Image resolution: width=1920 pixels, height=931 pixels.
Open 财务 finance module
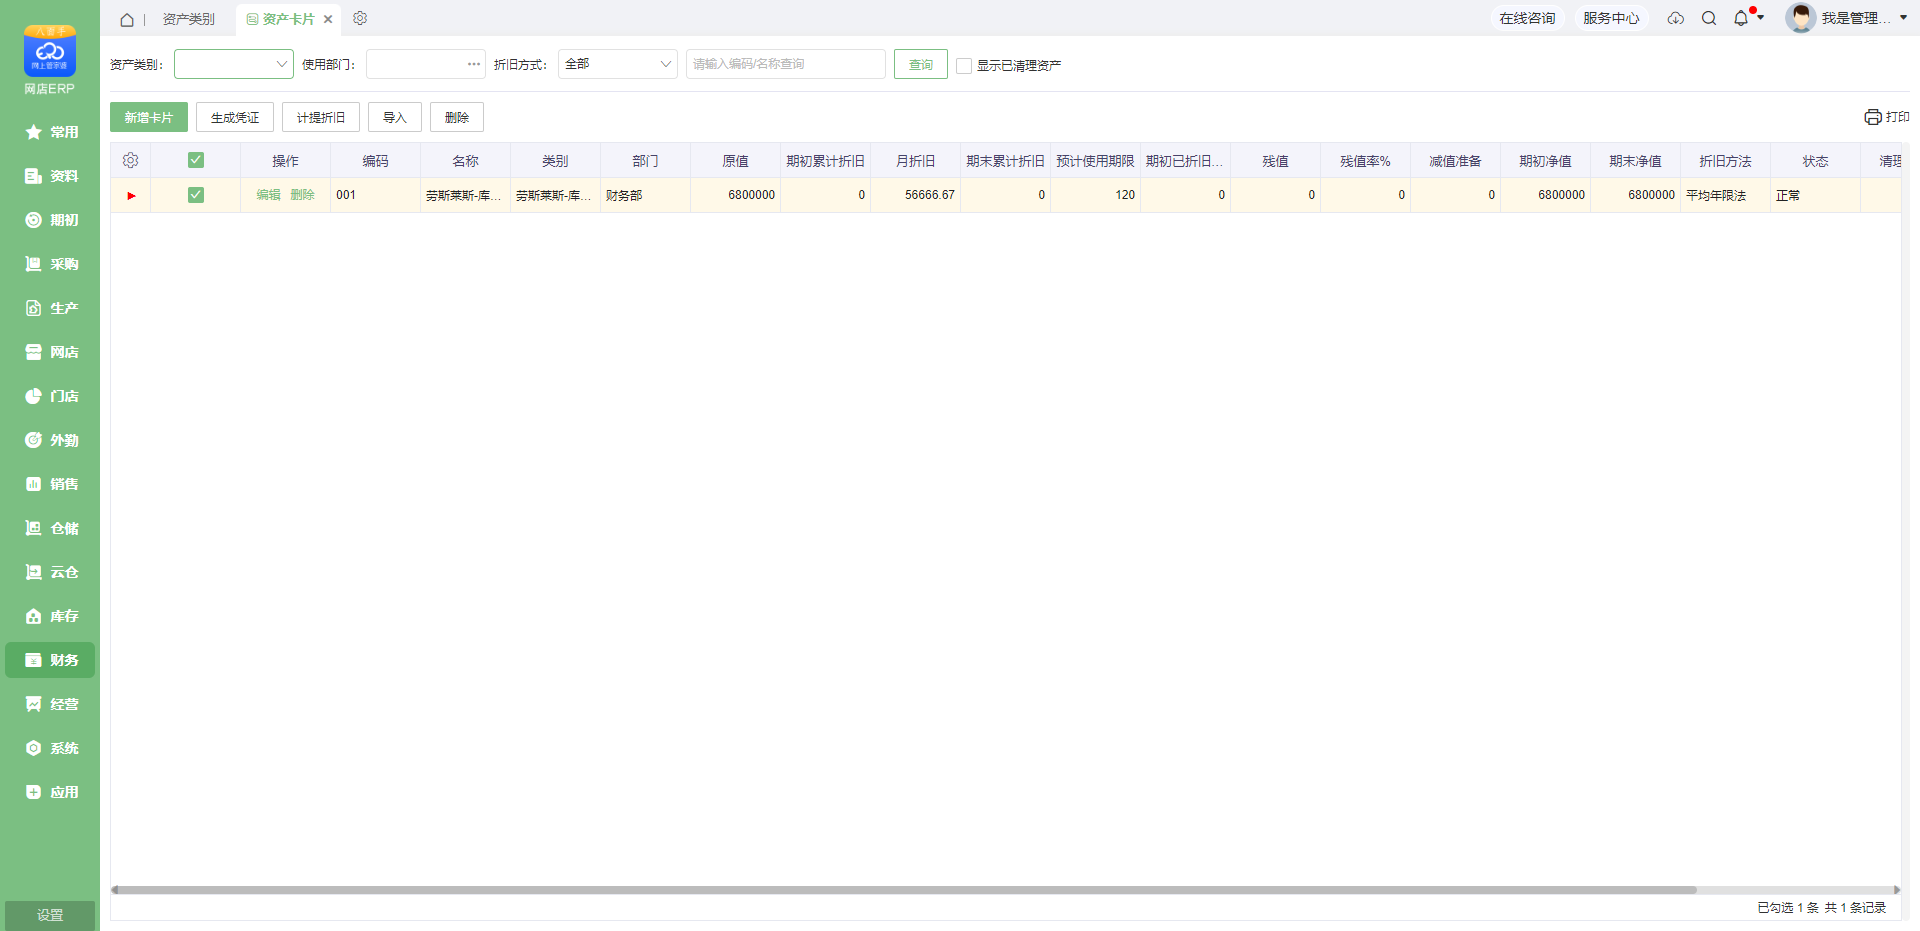point(50,660)
